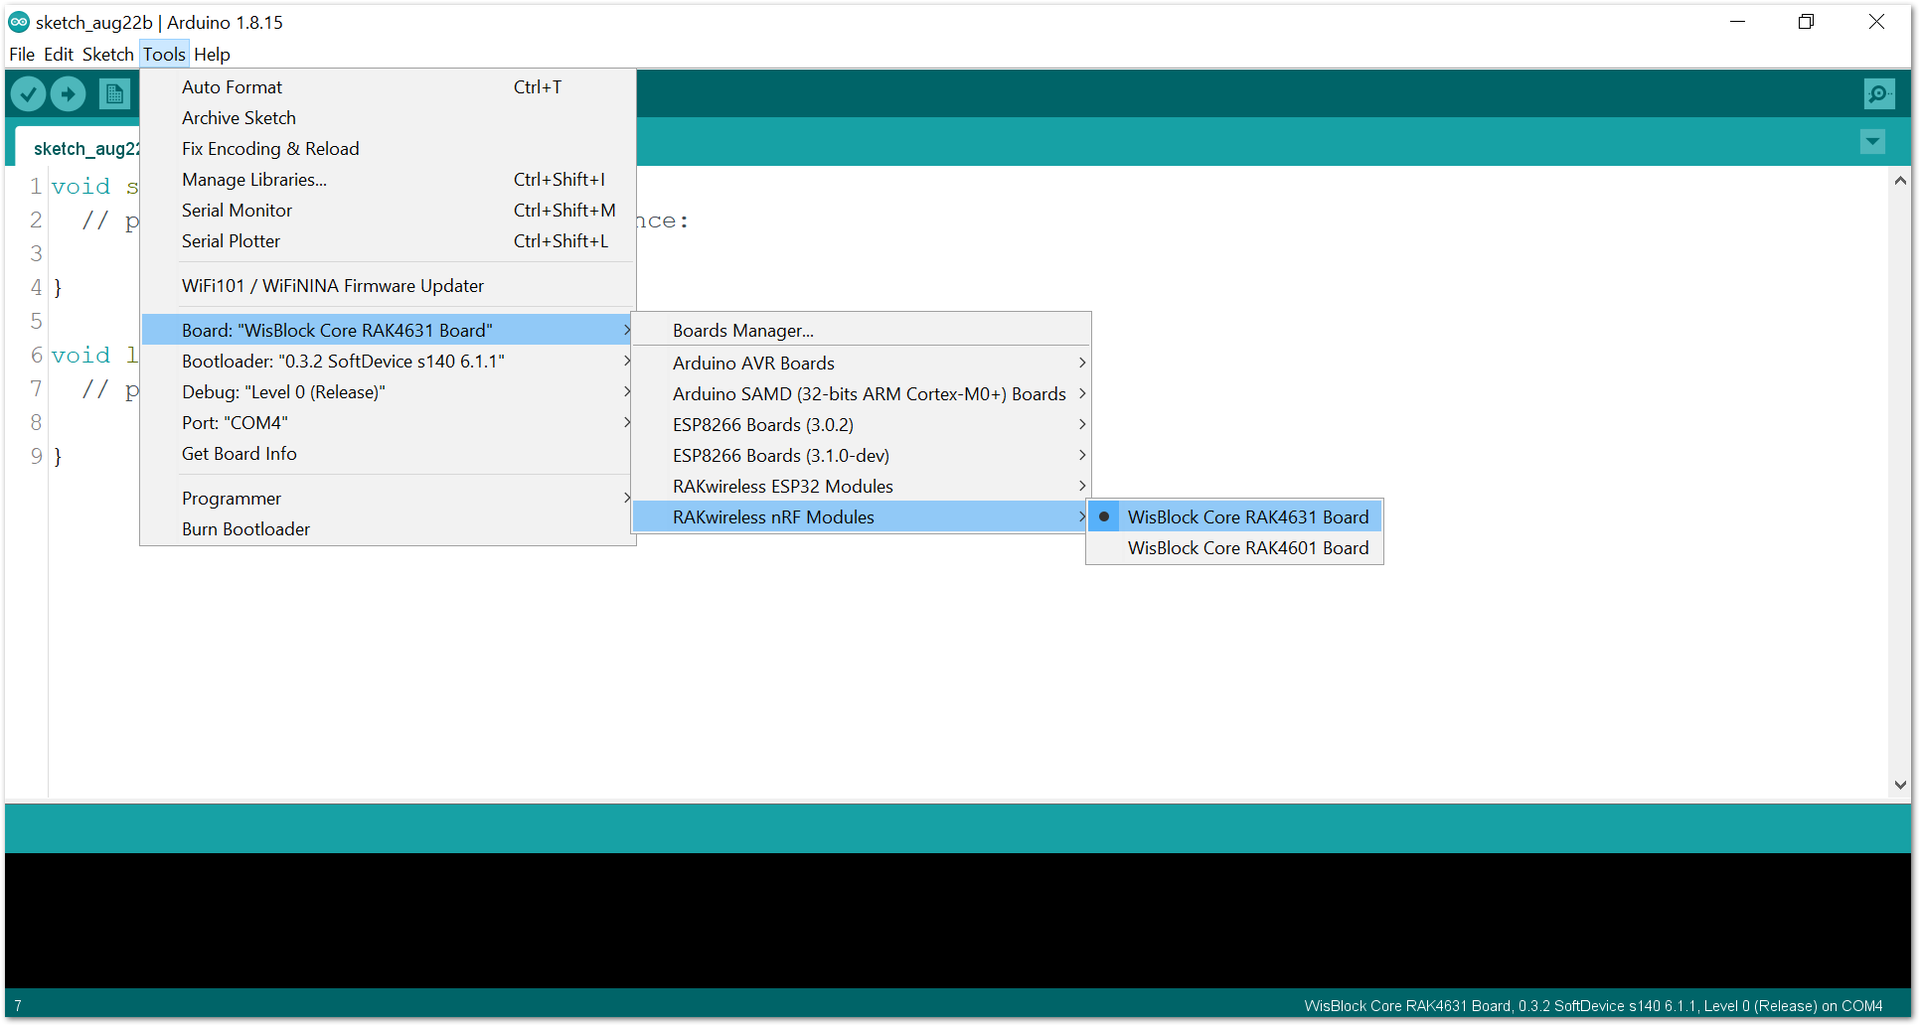
Task: Click the Verify checkmark icon
Action: pyautogui.click(x=28, y=94)
